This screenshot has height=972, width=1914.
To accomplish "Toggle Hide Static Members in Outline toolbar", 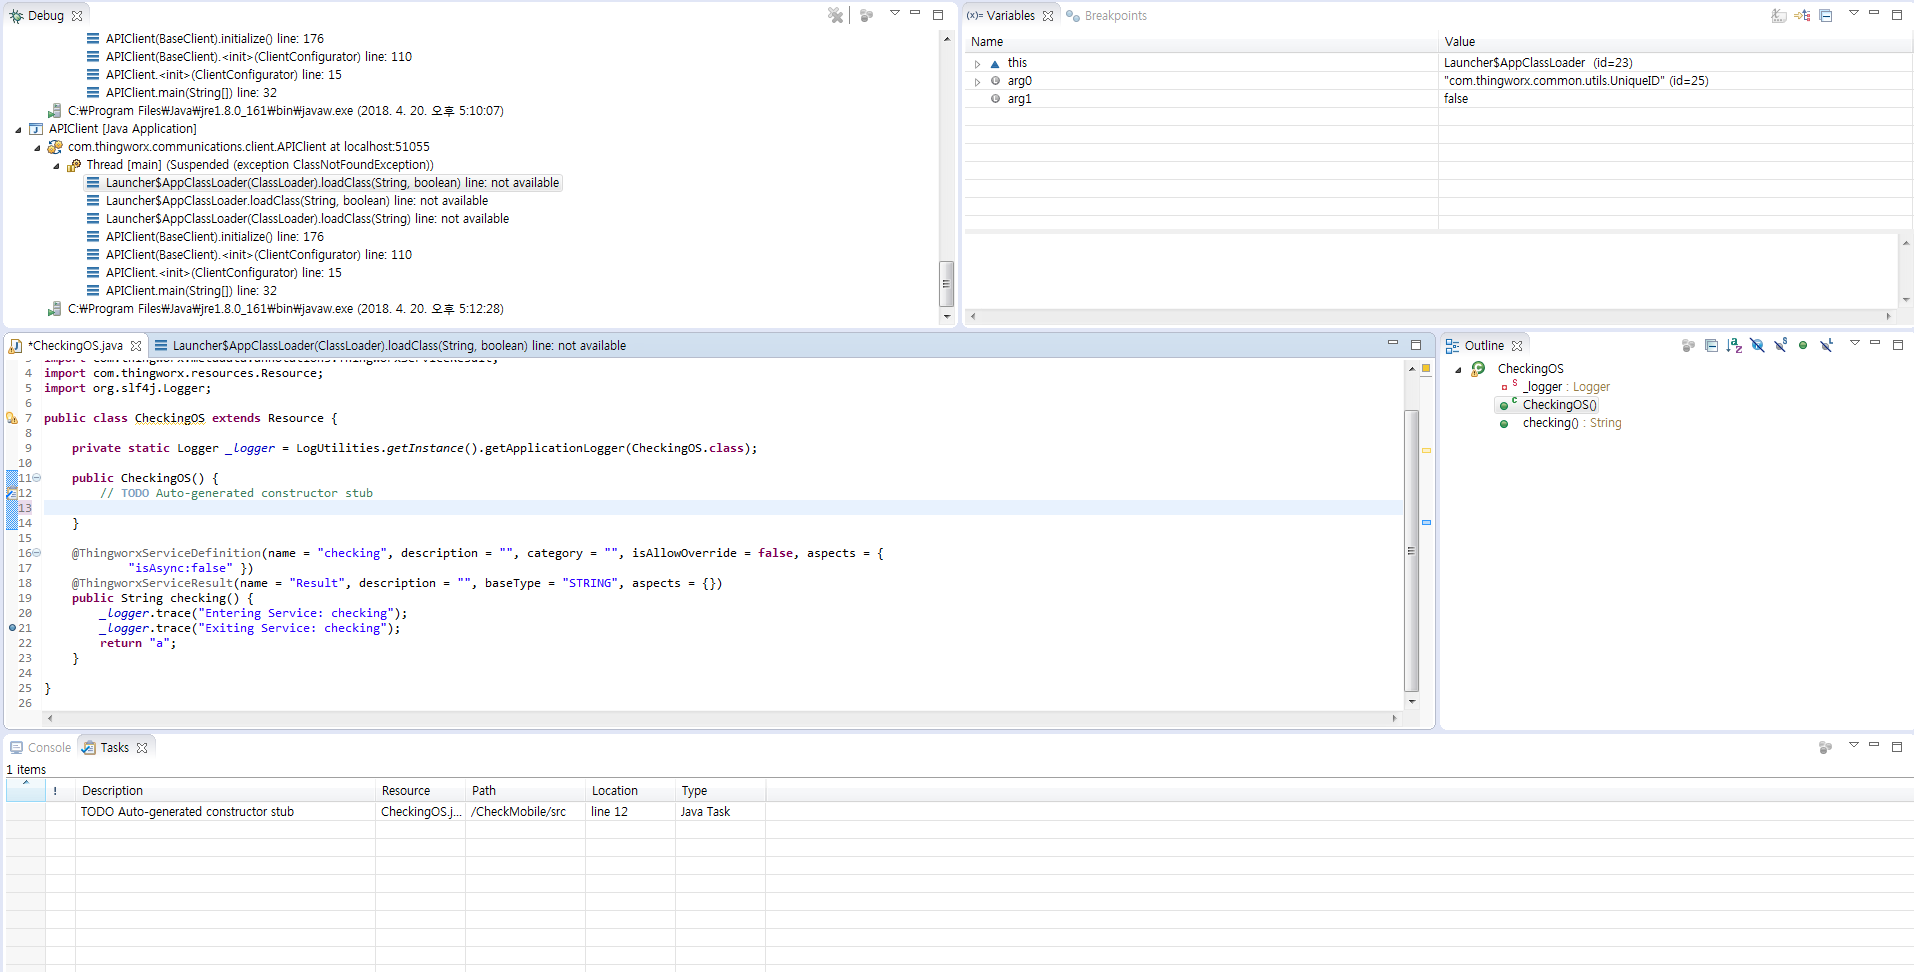I will click(1780, 345).
